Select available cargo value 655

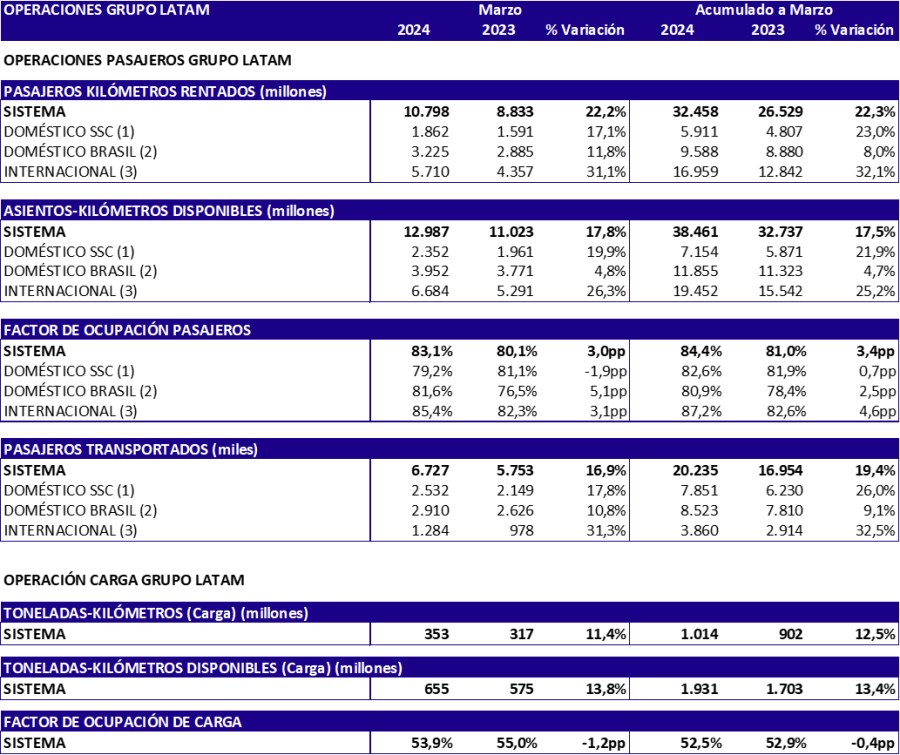tap(437, 688)
